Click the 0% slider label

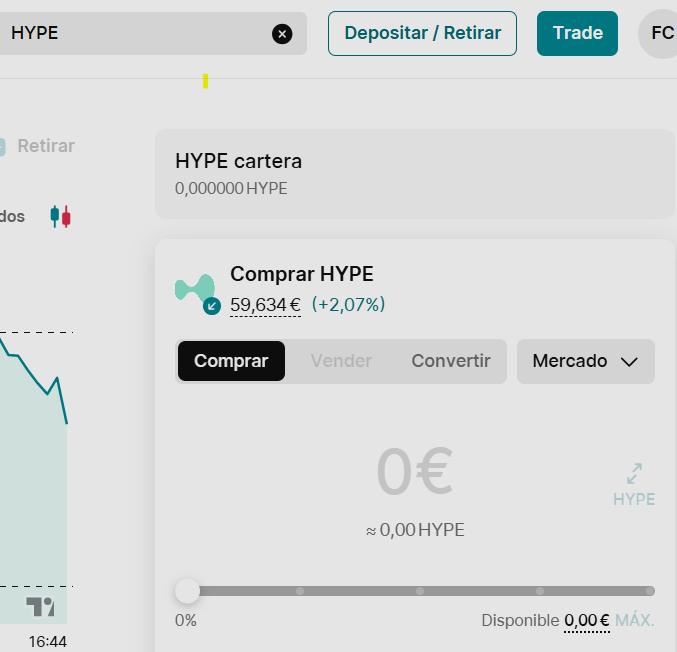point(186,620)
